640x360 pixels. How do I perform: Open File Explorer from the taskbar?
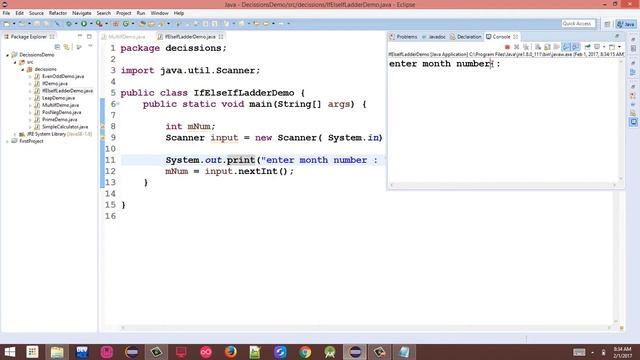[x=57, y=352]
